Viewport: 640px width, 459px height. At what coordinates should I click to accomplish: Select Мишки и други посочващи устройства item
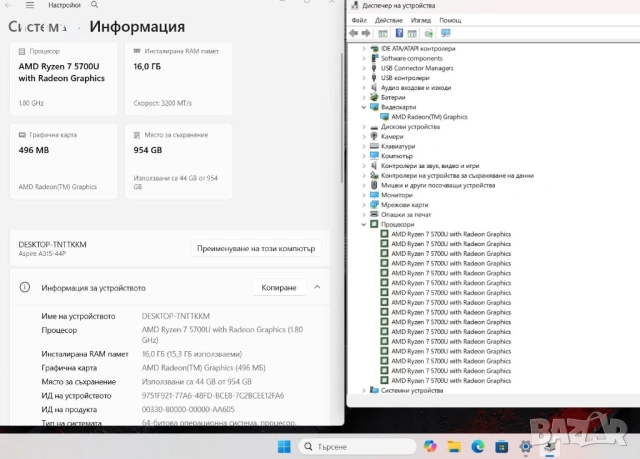[x=438, y=185]
